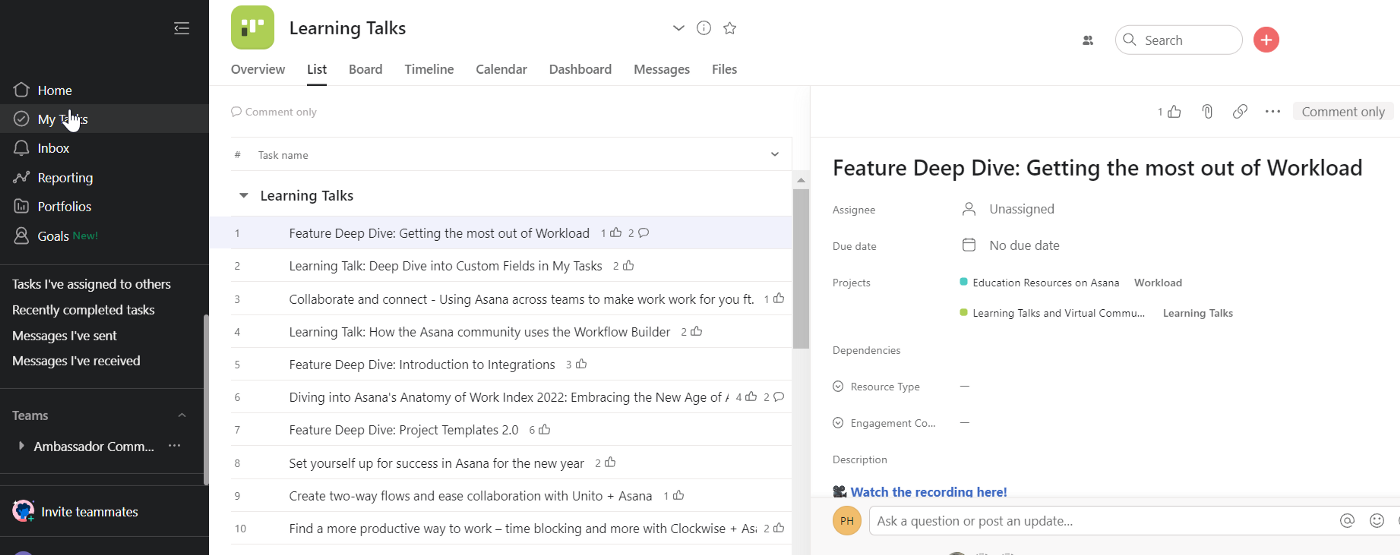This screenshot has width=1400, height=555.
Task: Open the project title dropdown arrow
Action: (678, 28)
